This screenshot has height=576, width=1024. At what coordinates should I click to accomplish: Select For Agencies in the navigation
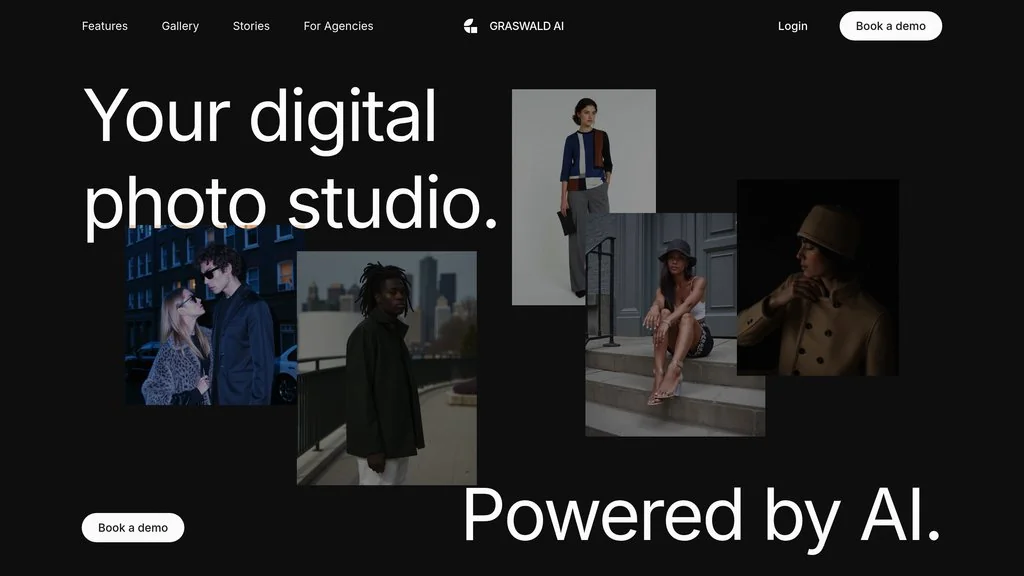click(338, 26)
